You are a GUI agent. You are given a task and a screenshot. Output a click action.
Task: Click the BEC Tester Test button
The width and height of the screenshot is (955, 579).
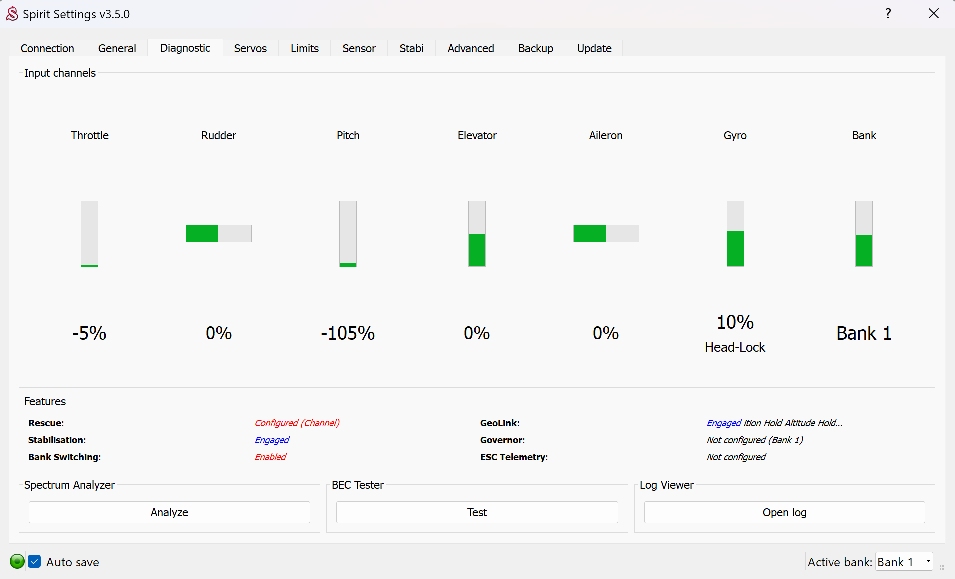point(477,512)
